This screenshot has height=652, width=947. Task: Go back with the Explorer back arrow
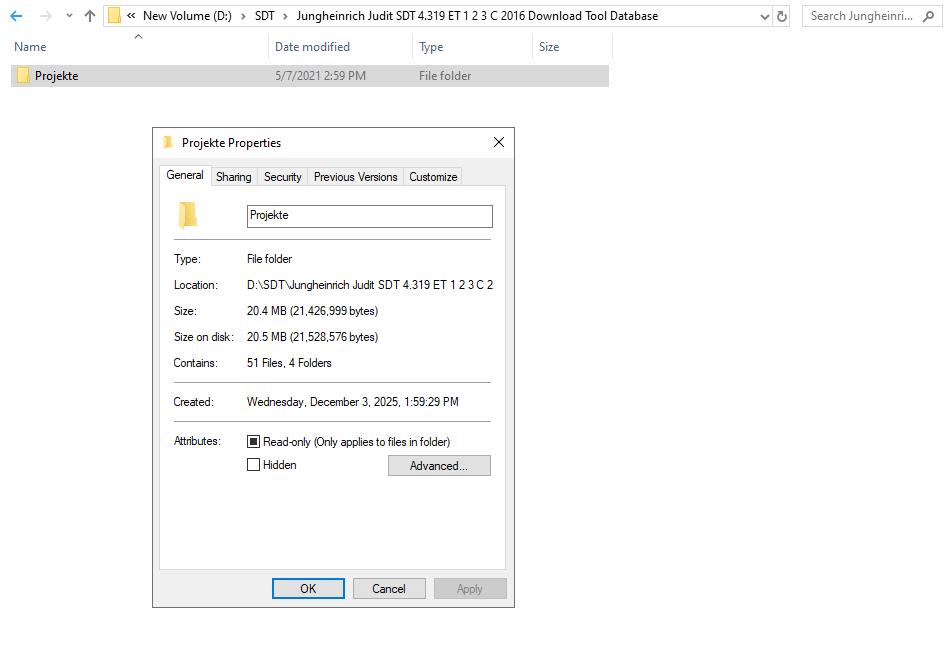(x=16, y=16)
